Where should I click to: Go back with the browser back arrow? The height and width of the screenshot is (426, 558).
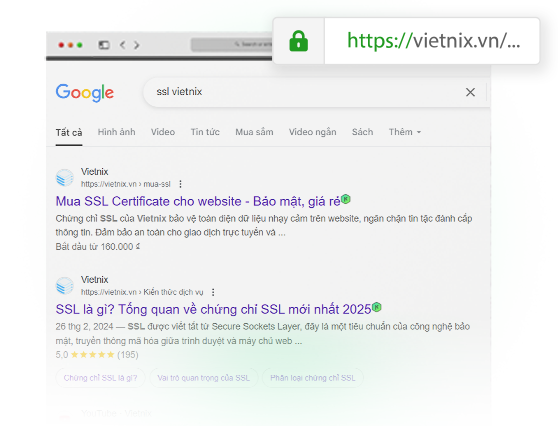click(x=122, y=45)
